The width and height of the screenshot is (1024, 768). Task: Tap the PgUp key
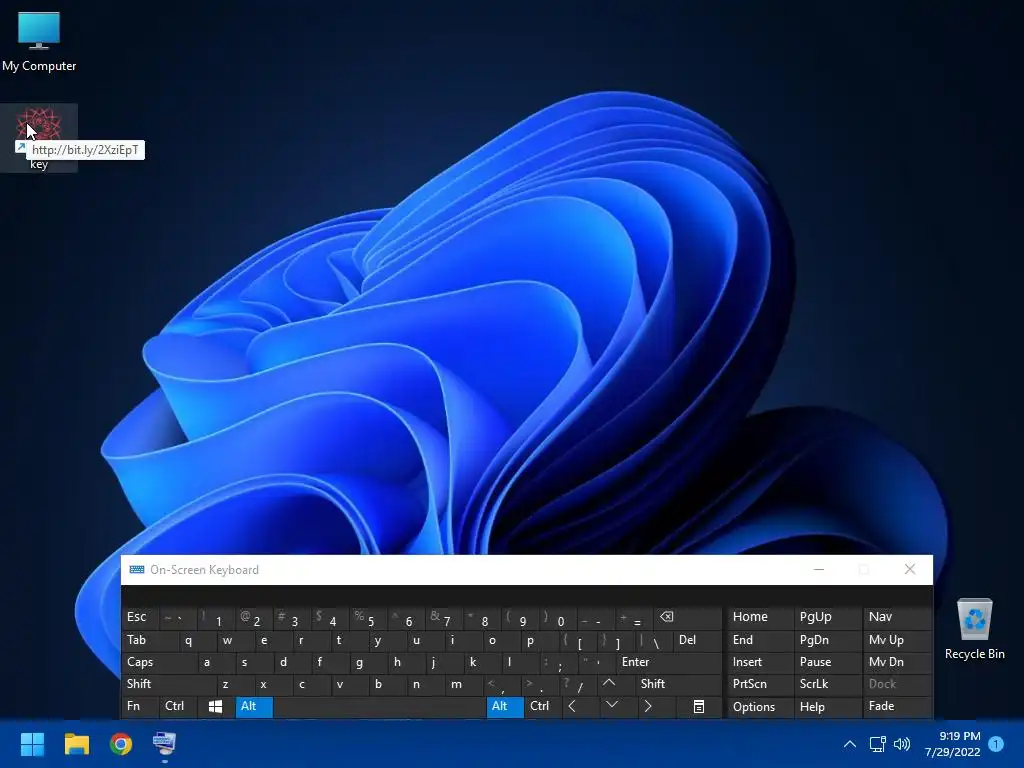[x=827, y=617]
